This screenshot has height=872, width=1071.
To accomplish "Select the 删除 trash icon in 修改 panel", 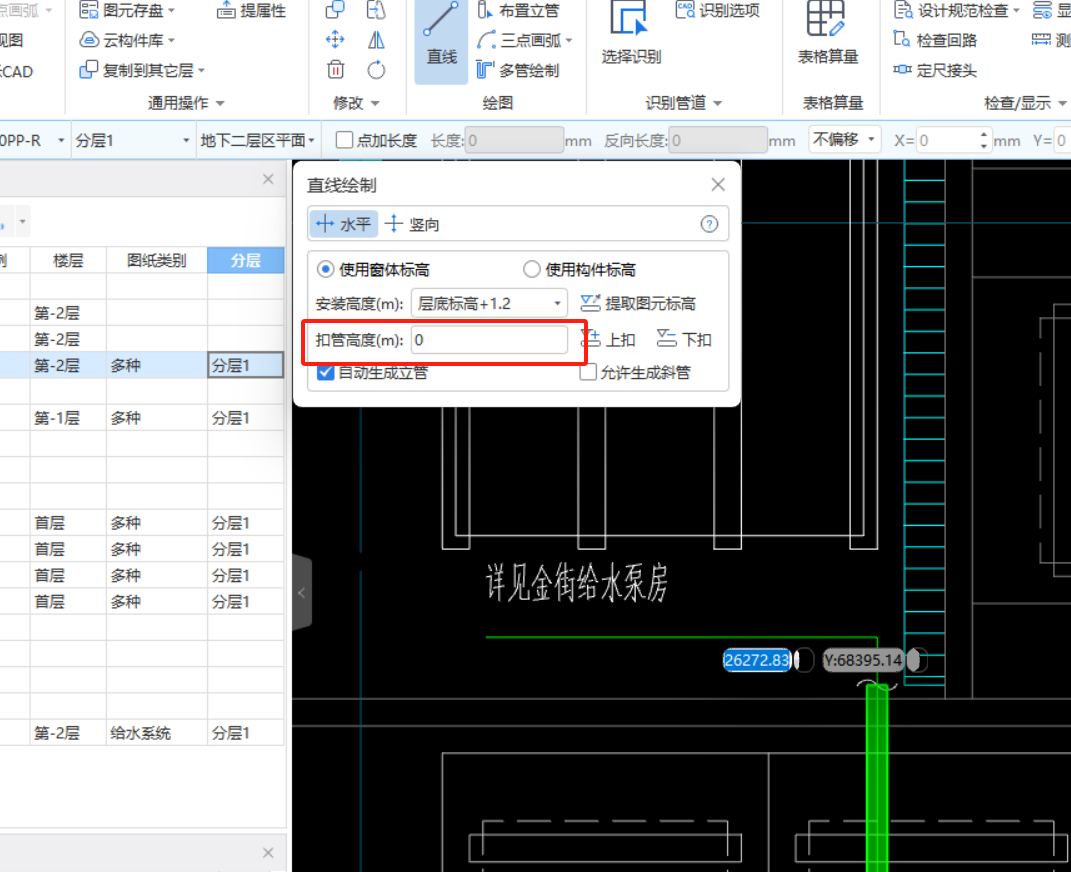I will coord(335,70).
